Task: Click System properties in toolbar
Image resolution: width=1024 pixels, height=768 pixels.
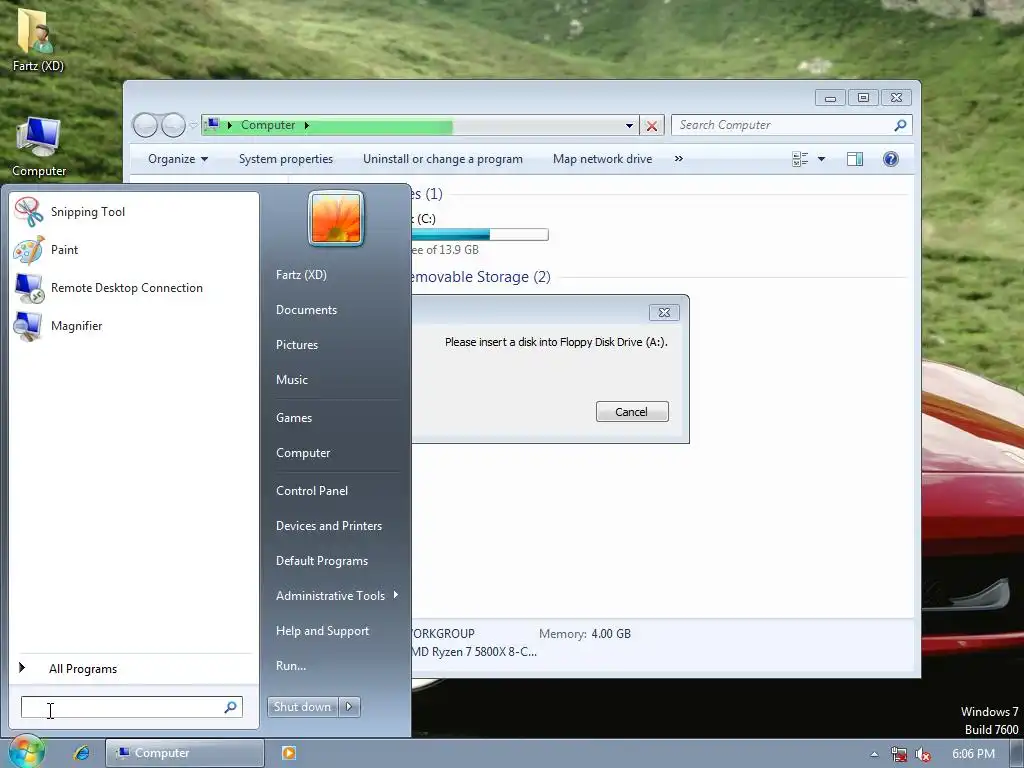Action: (285, 159)
